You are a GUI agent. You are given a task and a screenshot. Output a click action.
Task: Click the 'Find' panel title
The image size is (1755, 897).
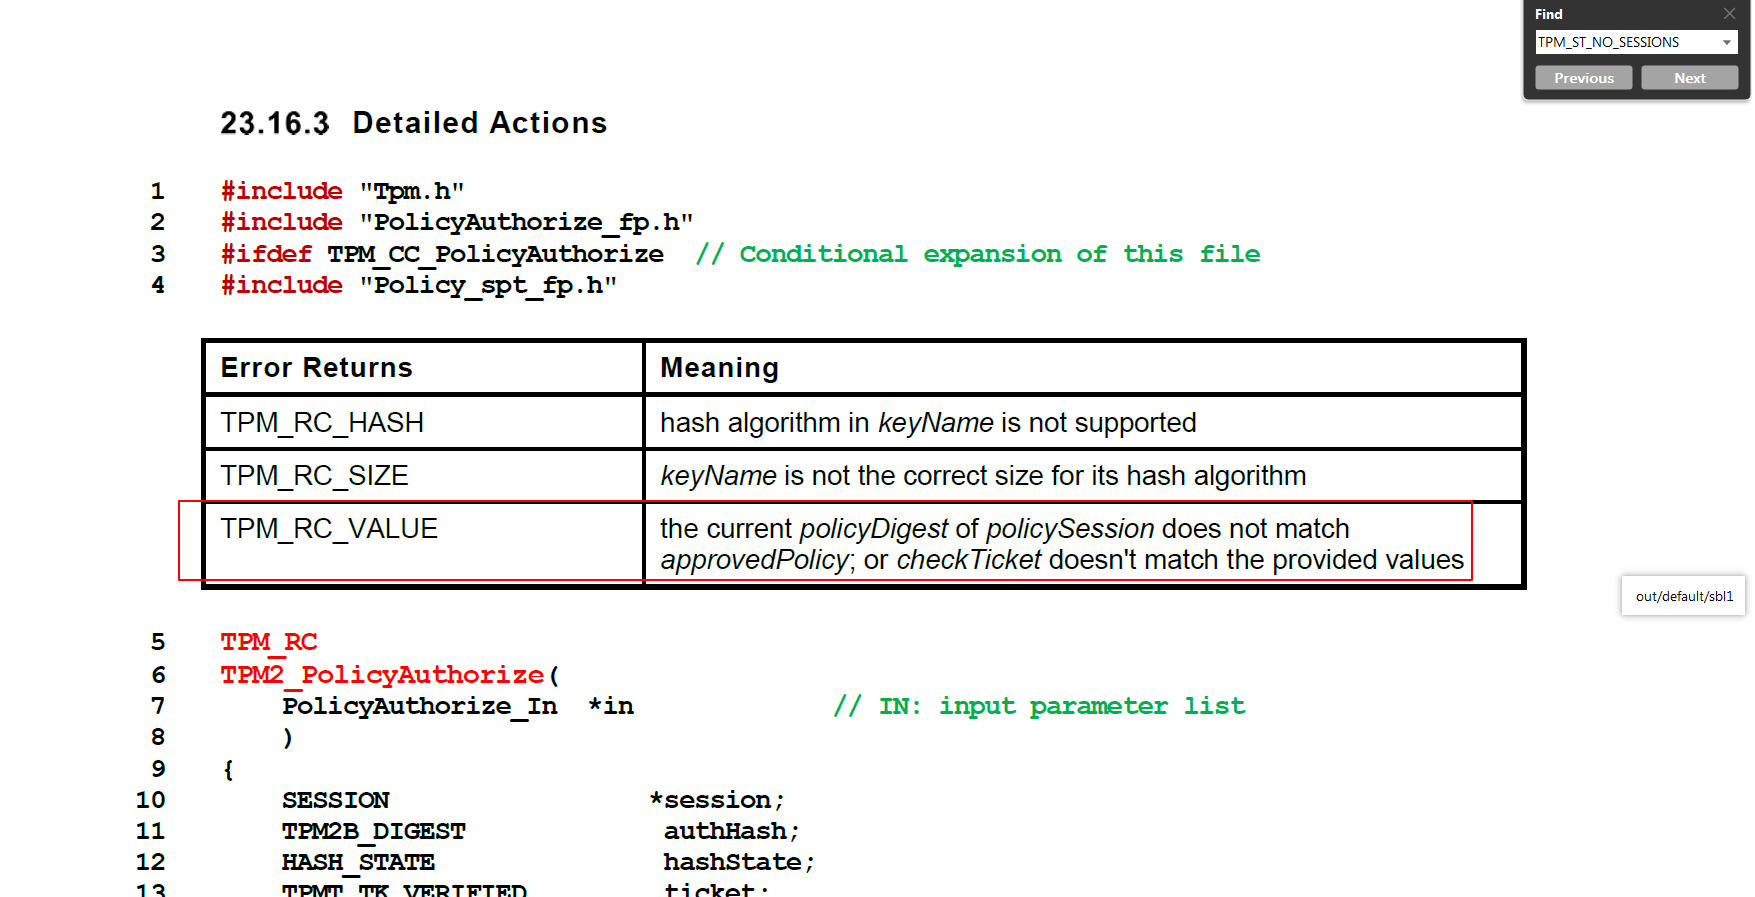point(1549,14)
